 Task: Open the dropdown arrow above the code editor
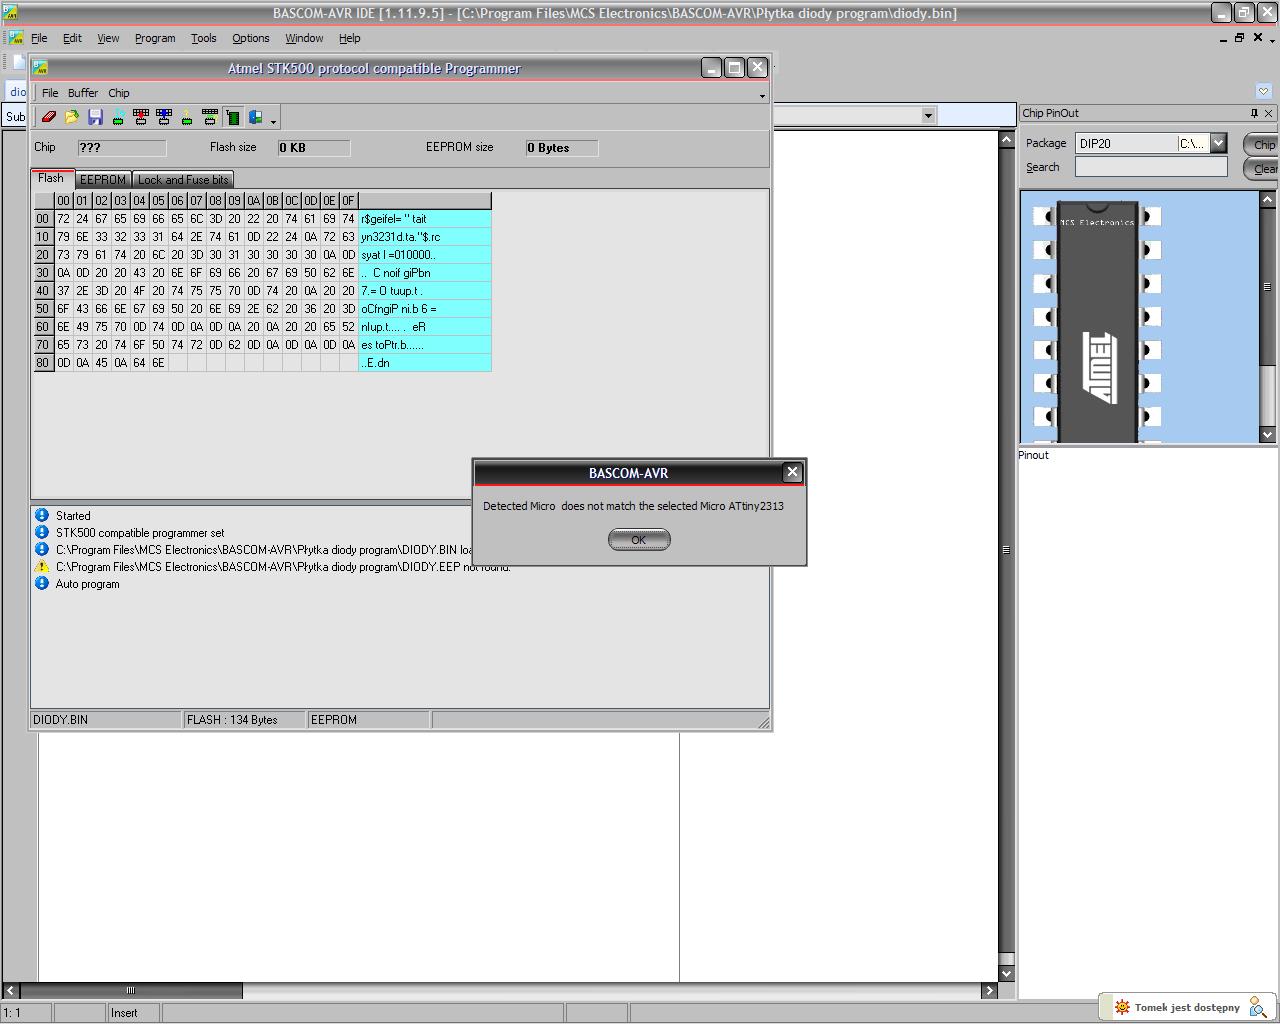(928, 115)
